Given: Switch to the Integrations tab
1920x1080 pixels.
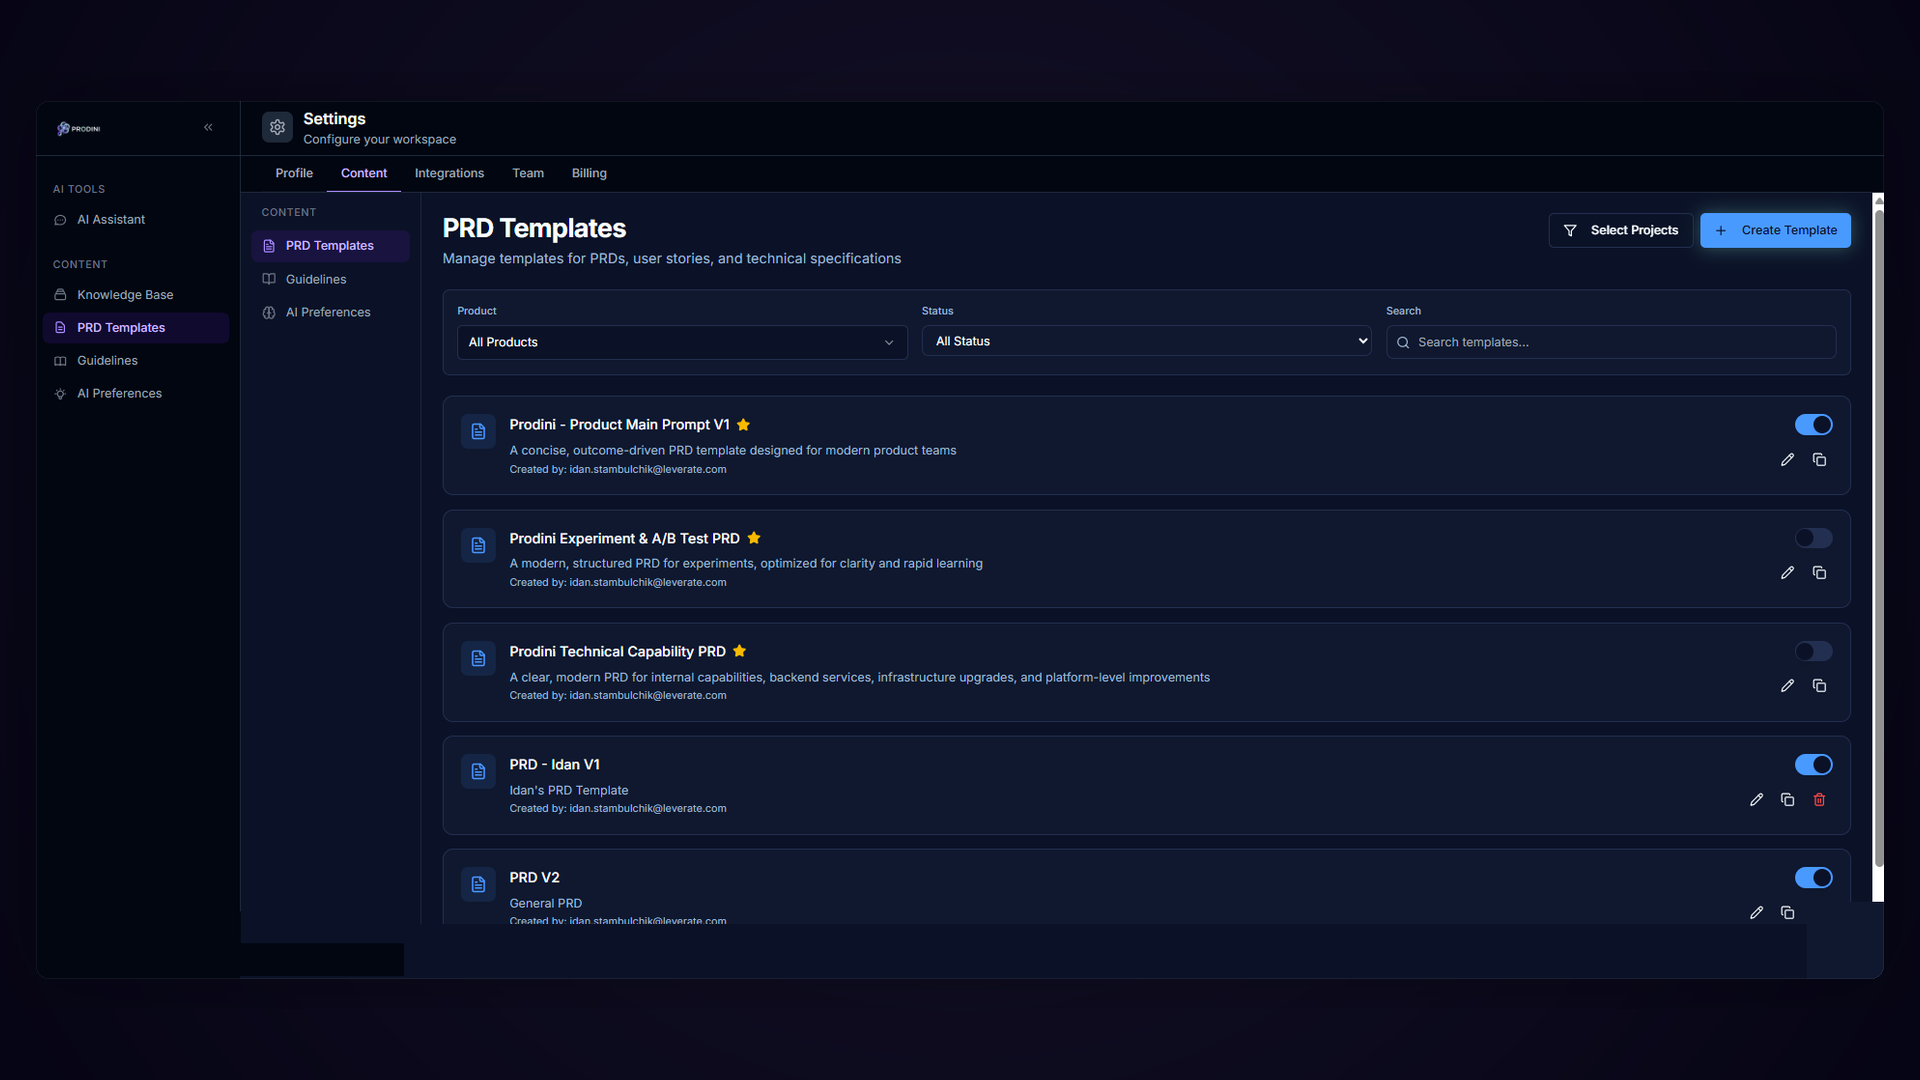Looking at the screenshot, I should [449, 173].
